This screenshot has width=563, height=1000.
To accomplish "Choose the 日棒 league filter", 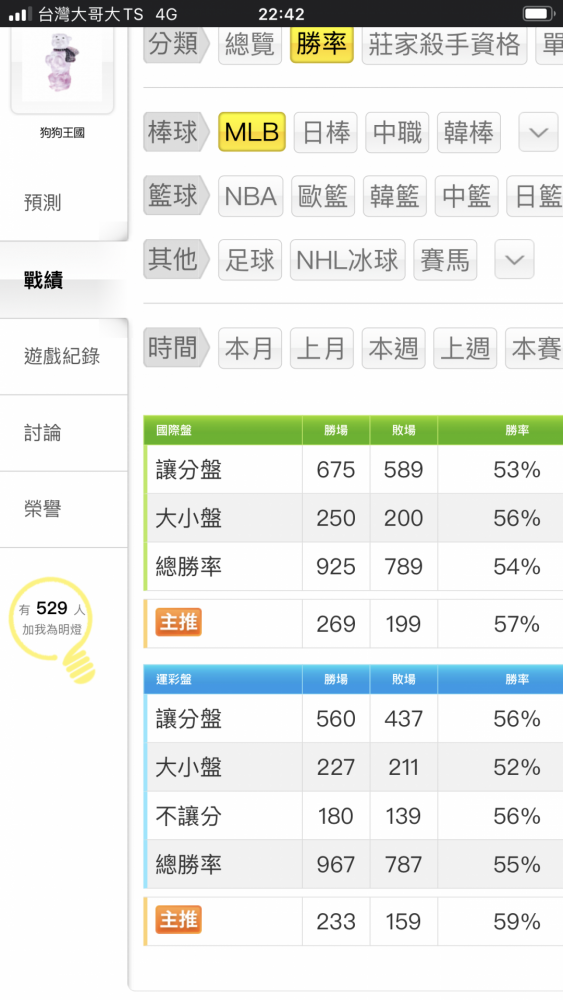I will click(326, 132).
